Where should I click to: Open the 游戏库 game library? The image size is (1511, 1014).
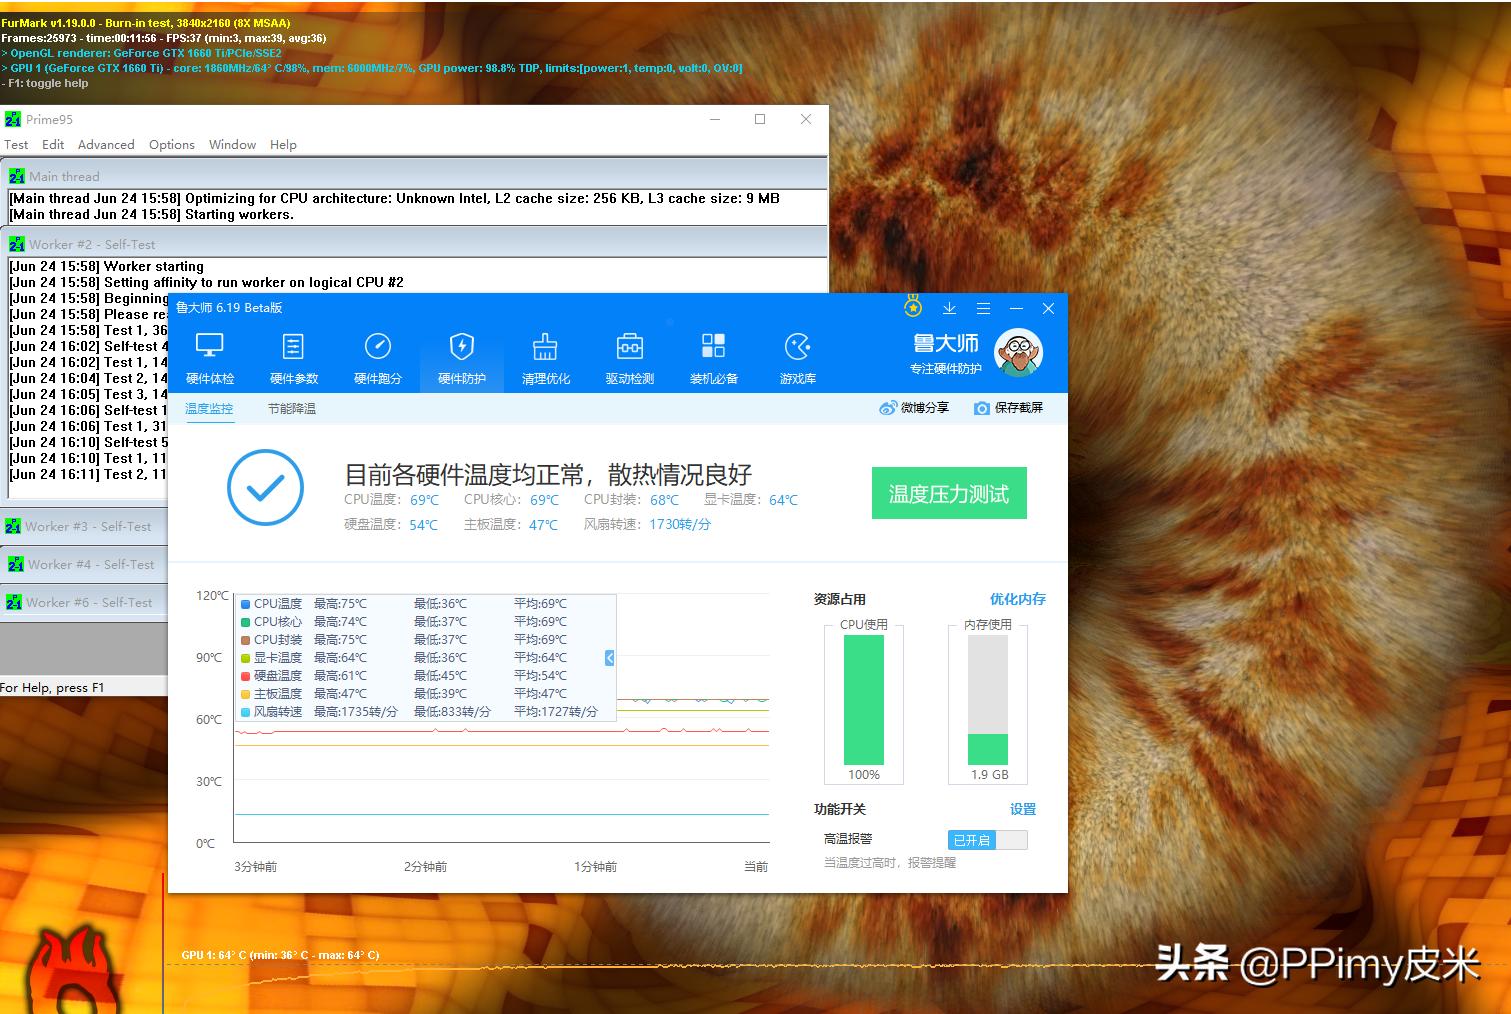[797, 356]
